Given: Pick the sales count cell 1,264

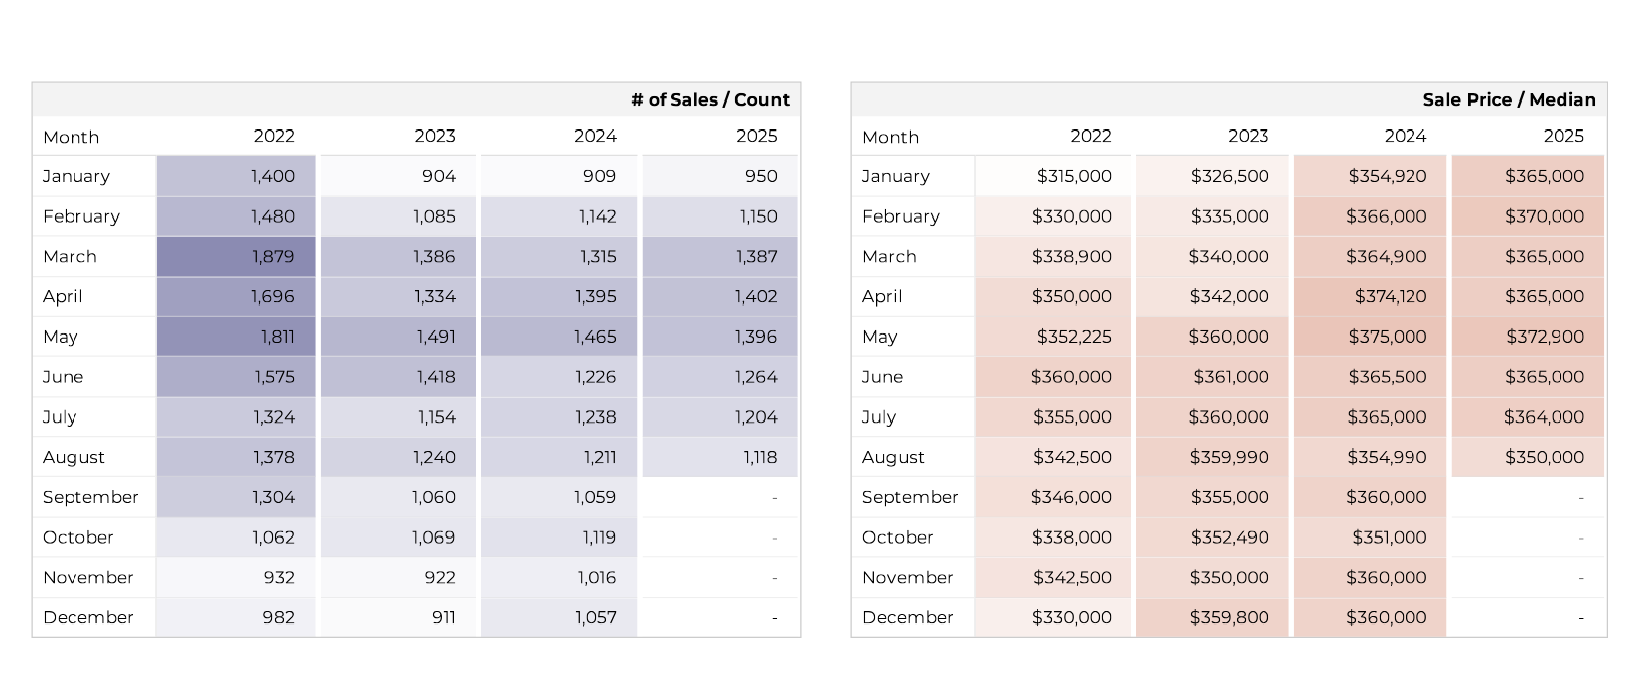Looking at the screenshot, I should click(x=720, y=377).
